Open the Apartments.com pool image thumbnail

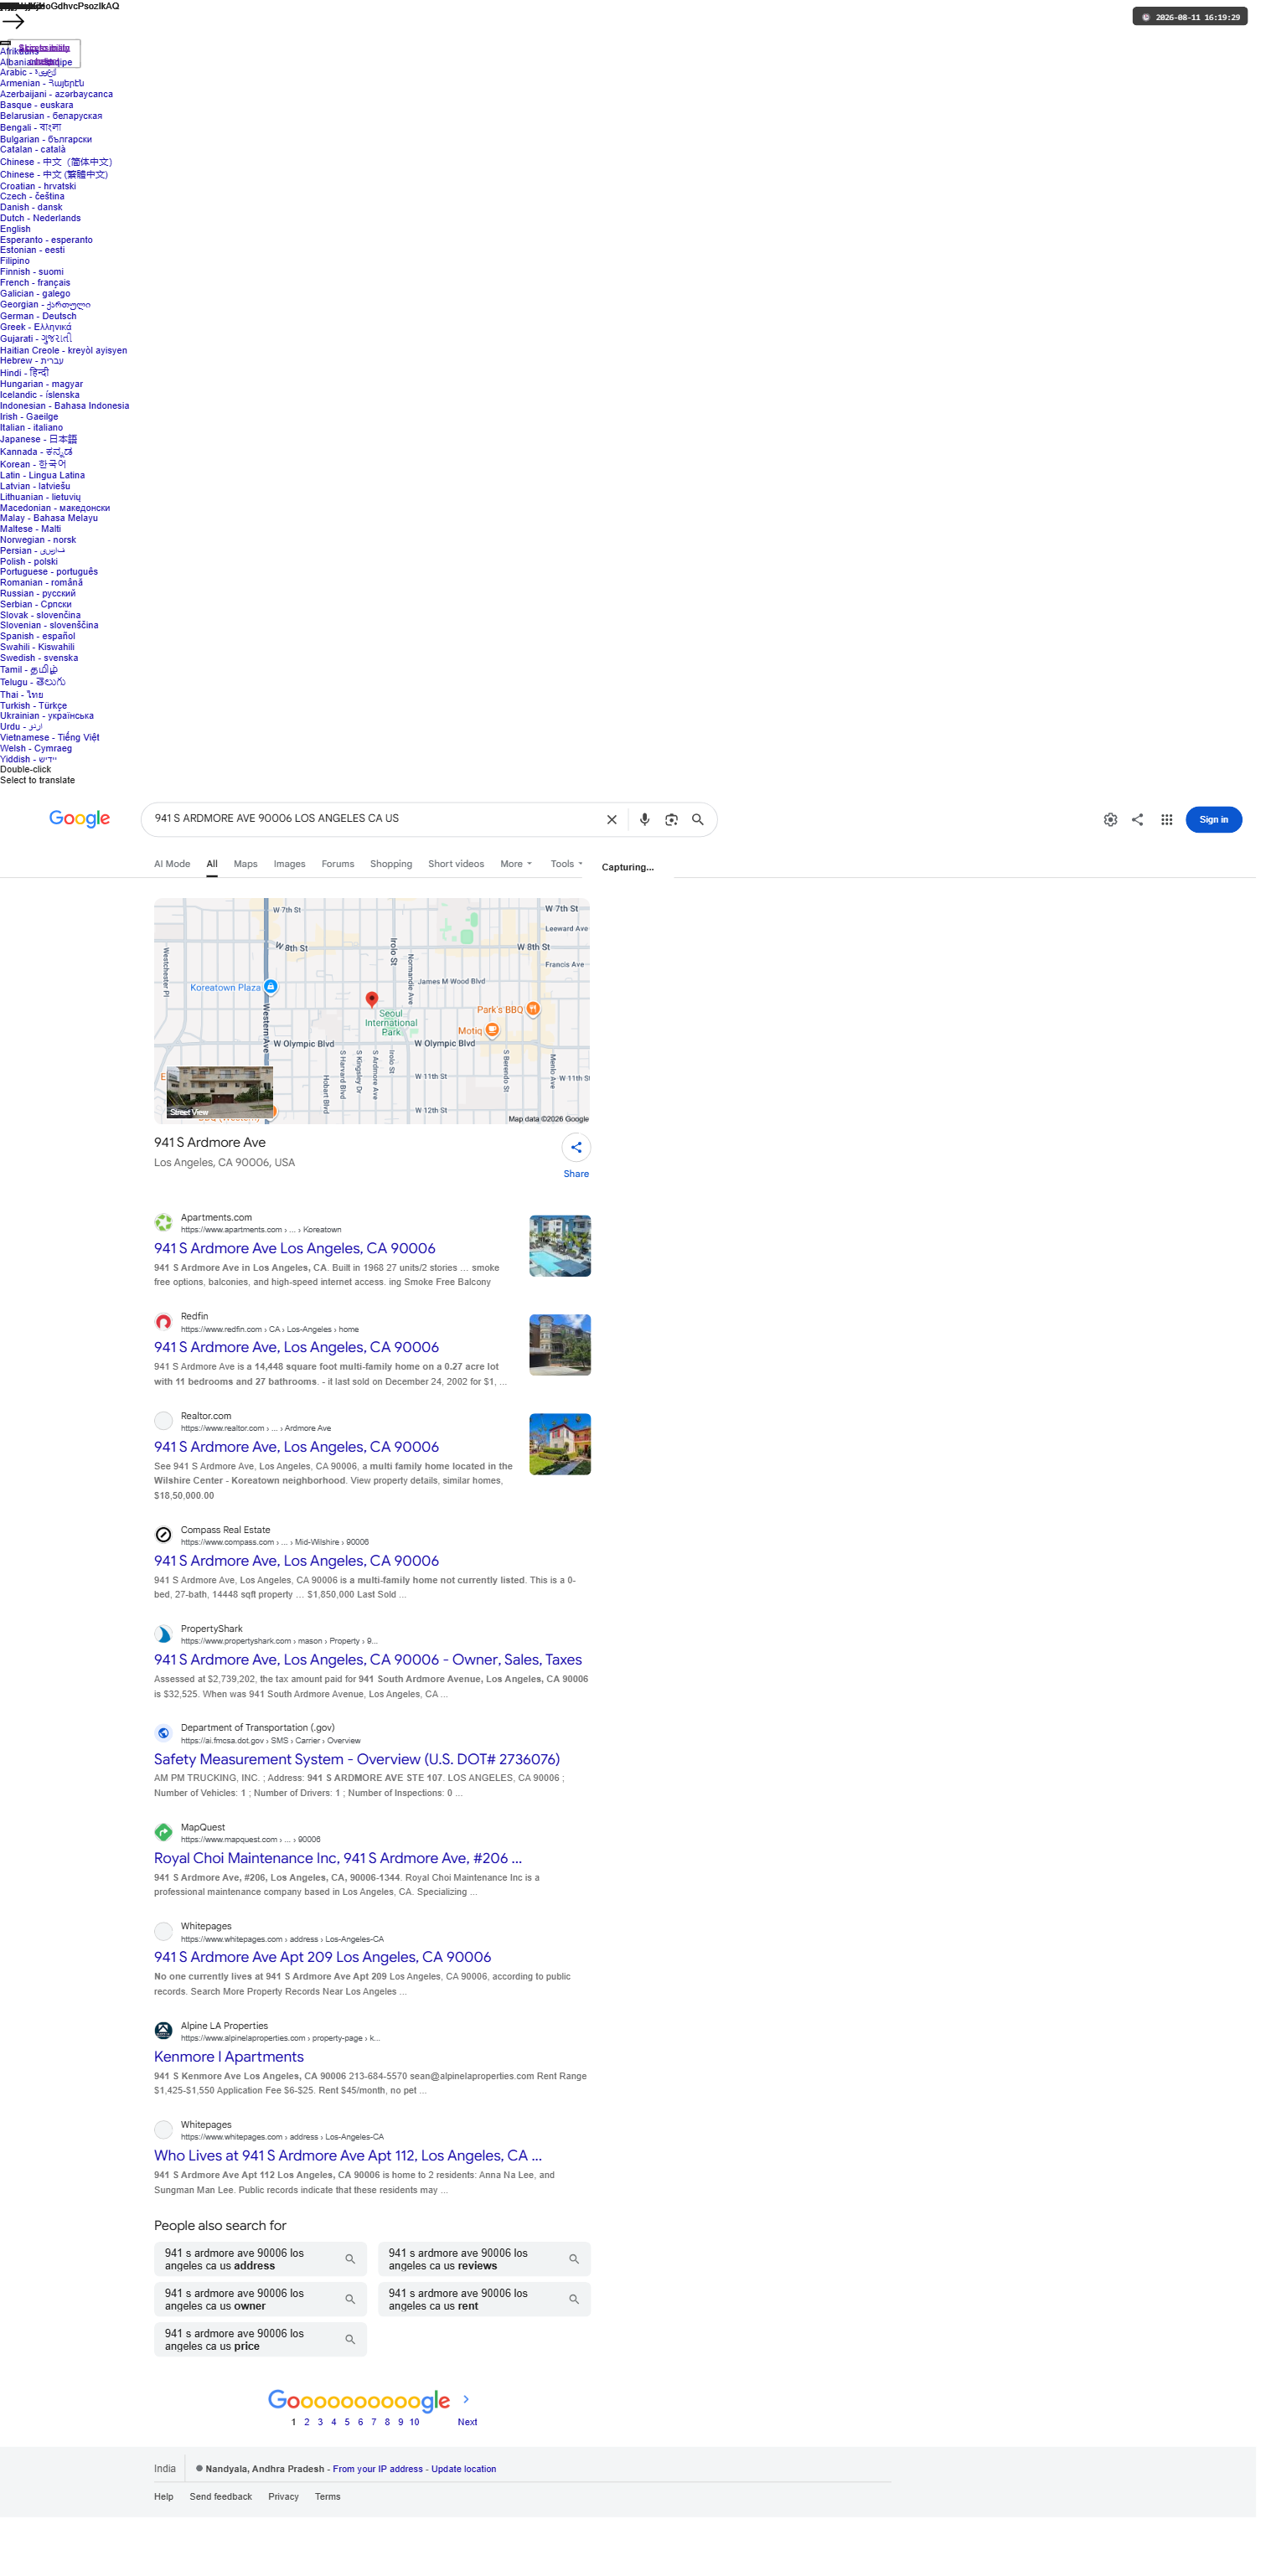click(x=560, y=1246)
